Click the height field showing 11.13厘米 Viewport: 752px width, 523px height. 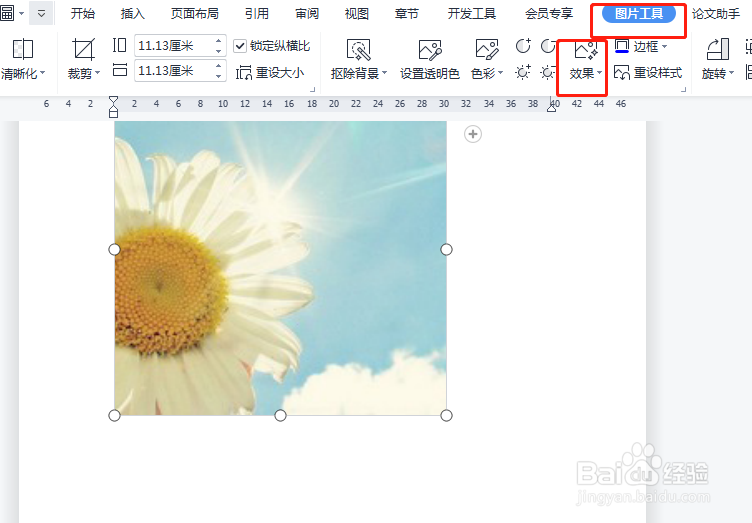173,46
